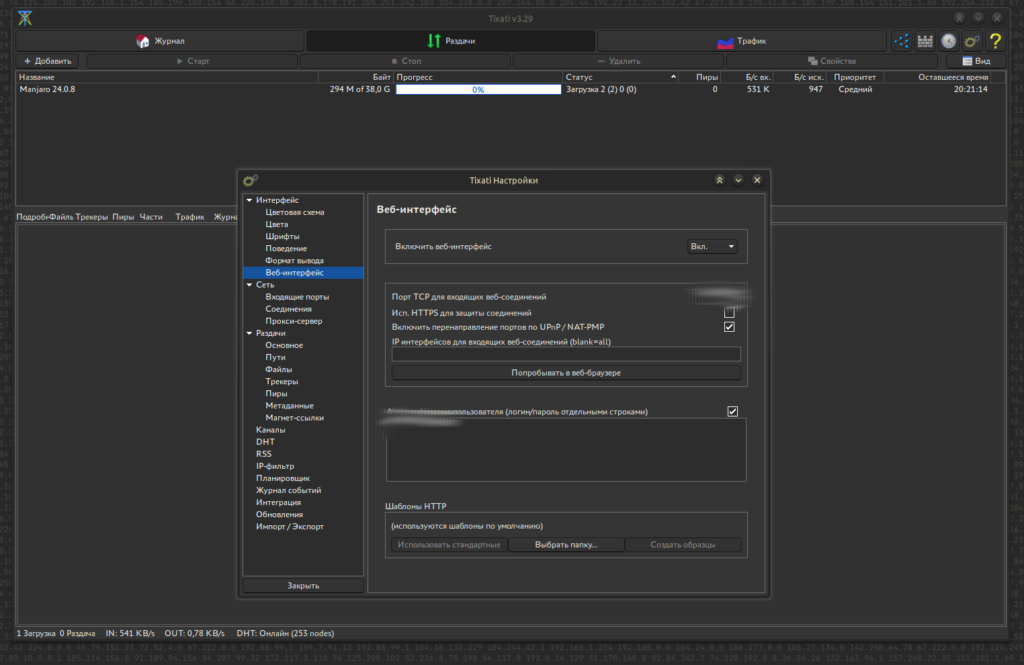The width and height of the screenshot is (1024, 665).
Task: Select RSS in settings tree
Action: [x=263, y=454]
